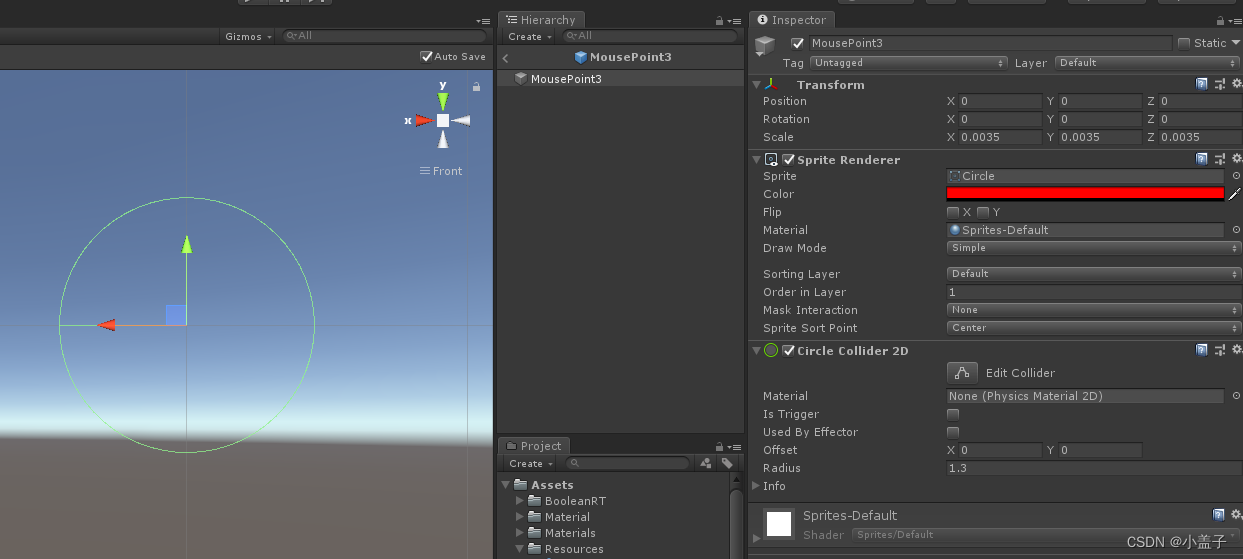Open the Layer dropdown
Image resolution: width=1243 pixels, height=559 pixels.
1147,63
